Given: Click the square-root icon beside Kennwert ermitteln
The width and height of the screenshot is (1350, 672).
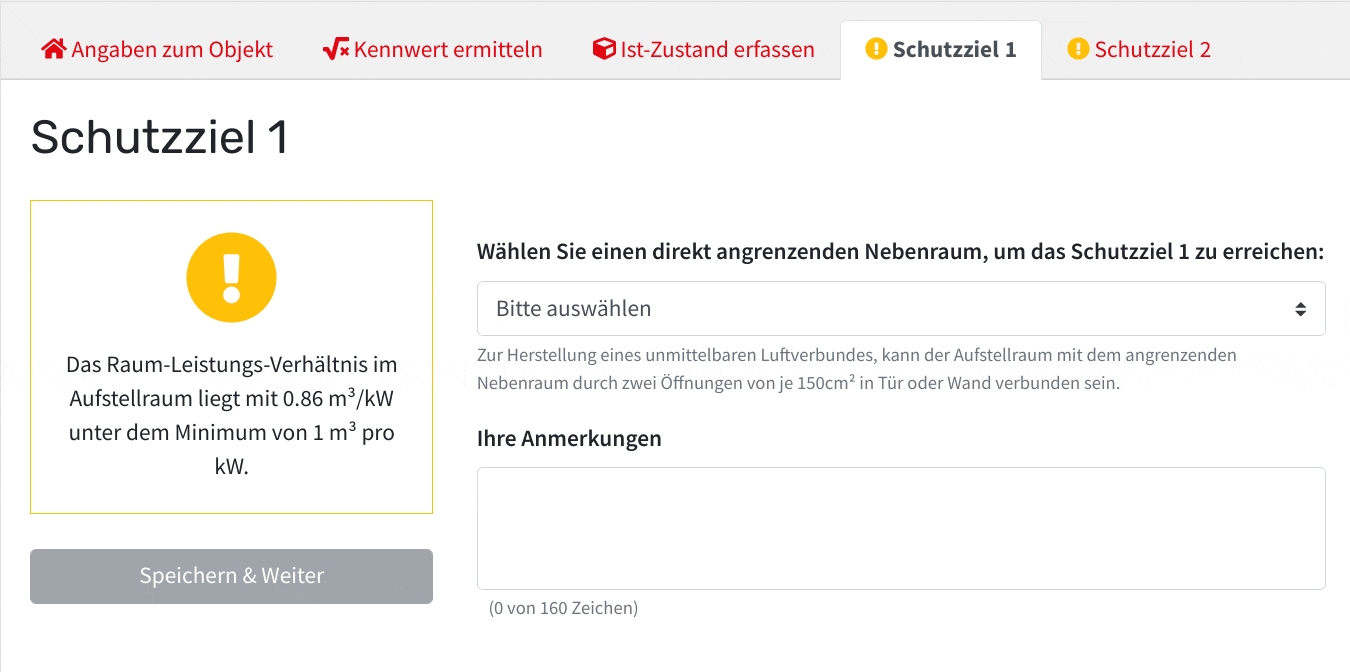Looking at the screenshot, I should click(x=336, y=49).
